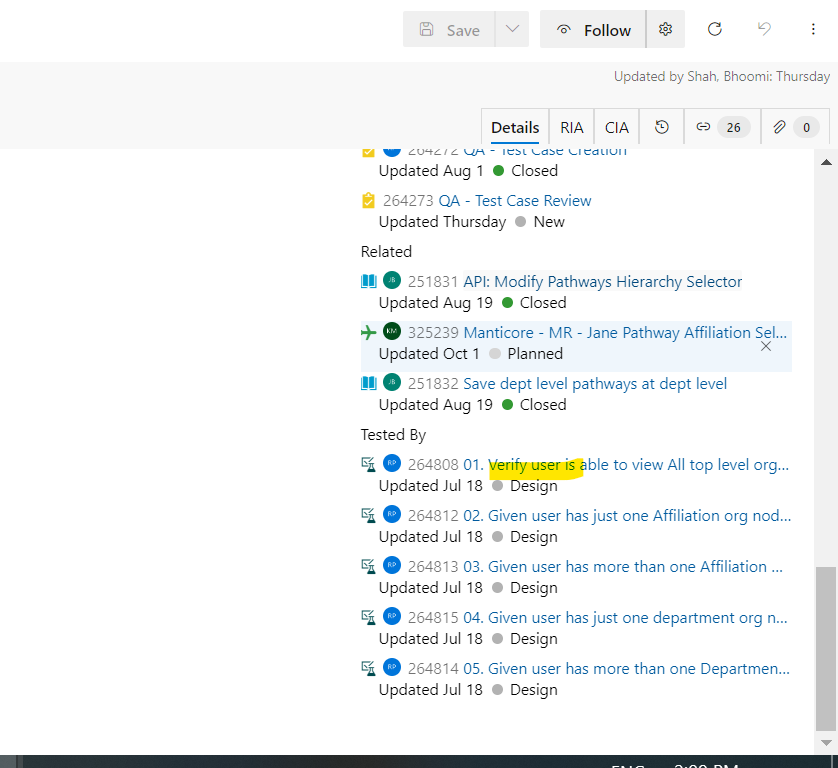Open the Links tab showing 26 links
838x768 pixels.
tap(720, 127)
